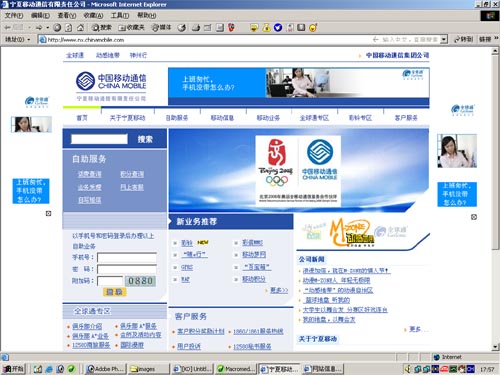
Task: Click the page vertical scrollbar thumb
Action: (495, 153)
